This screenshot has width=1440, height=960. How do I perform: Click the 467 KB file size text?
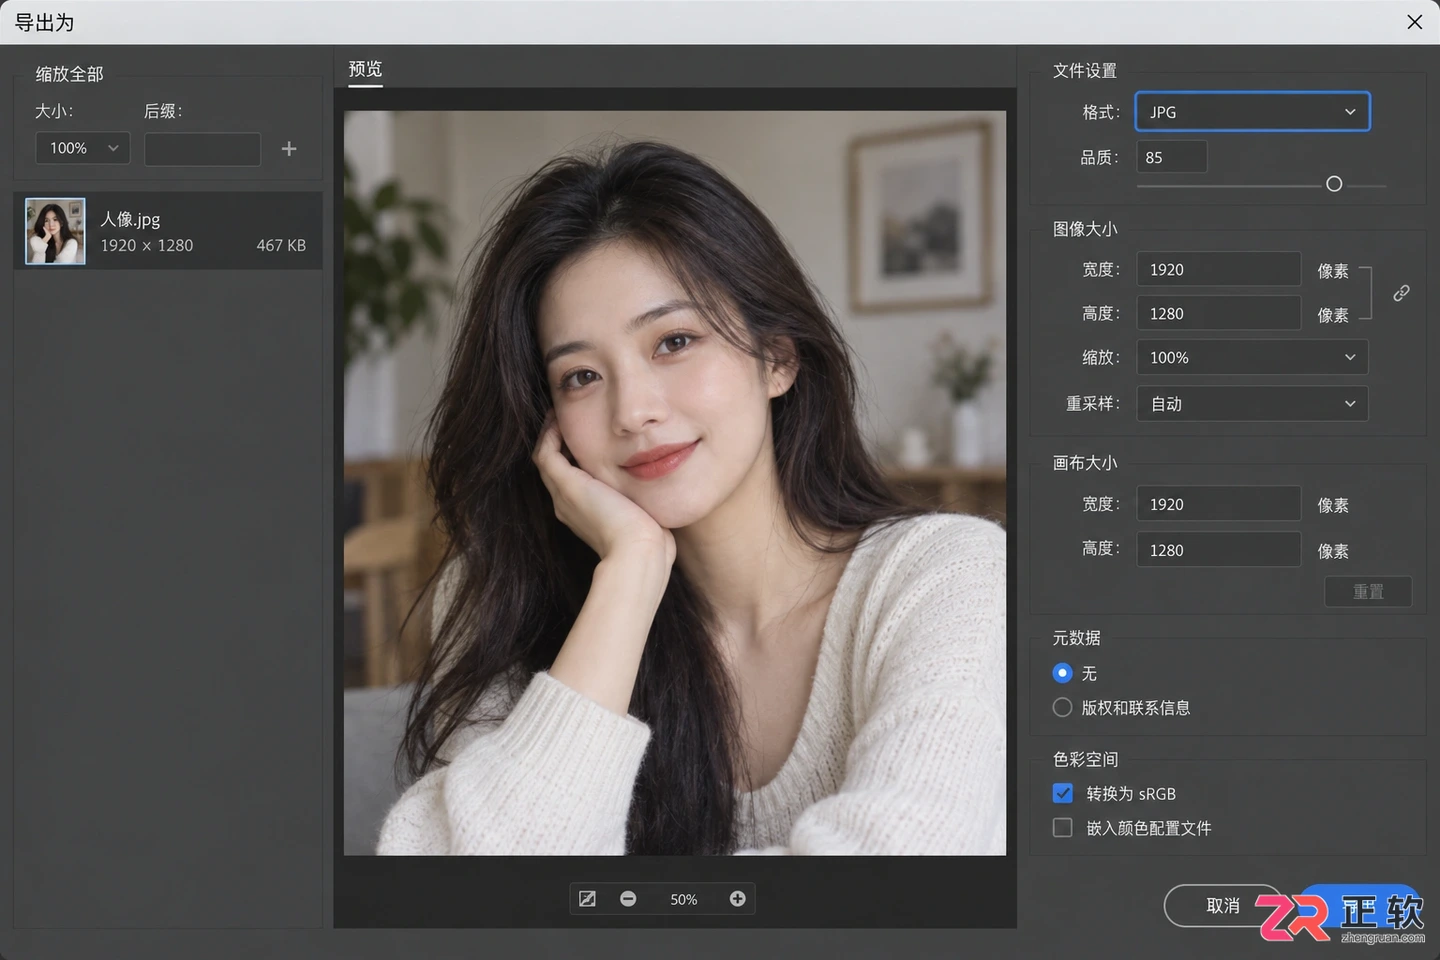(281, 245)
